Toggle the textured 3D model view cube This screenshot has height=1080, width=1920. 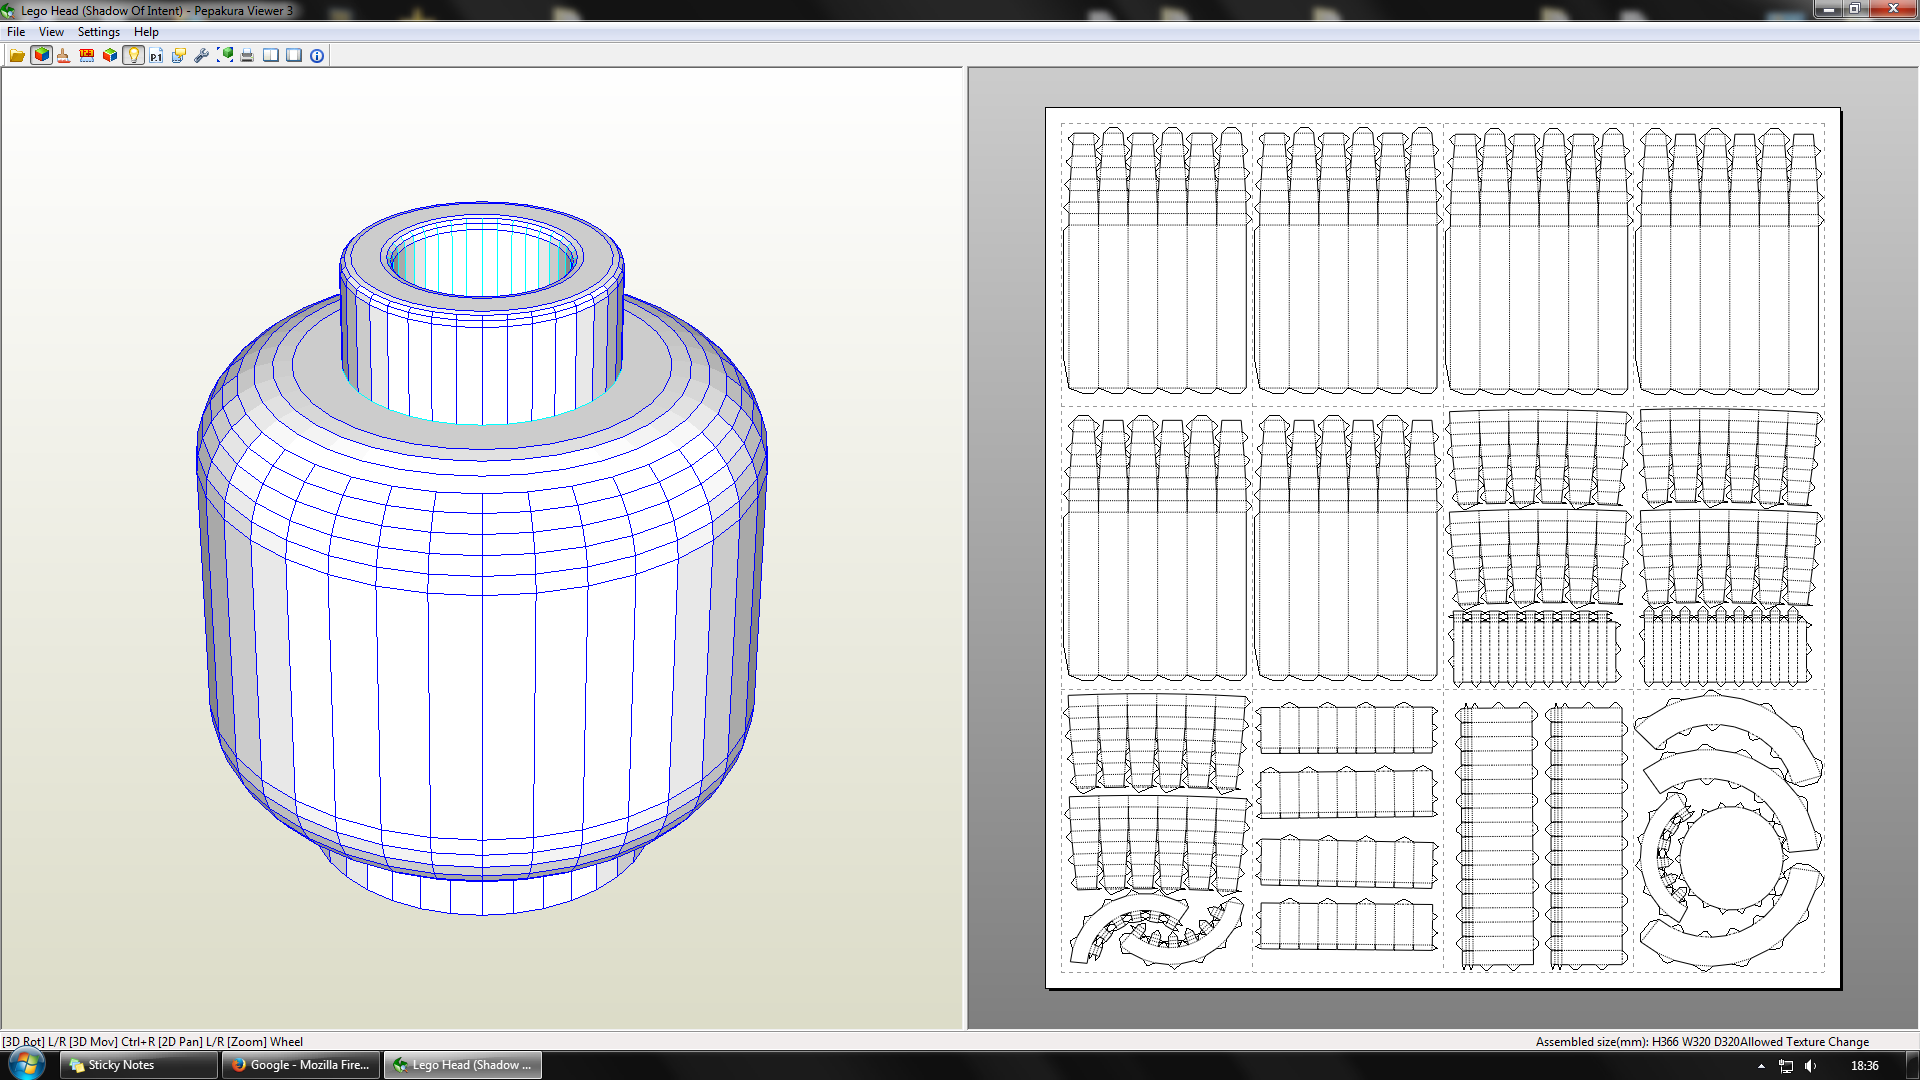pyautogui.click(x=41, y=56)
